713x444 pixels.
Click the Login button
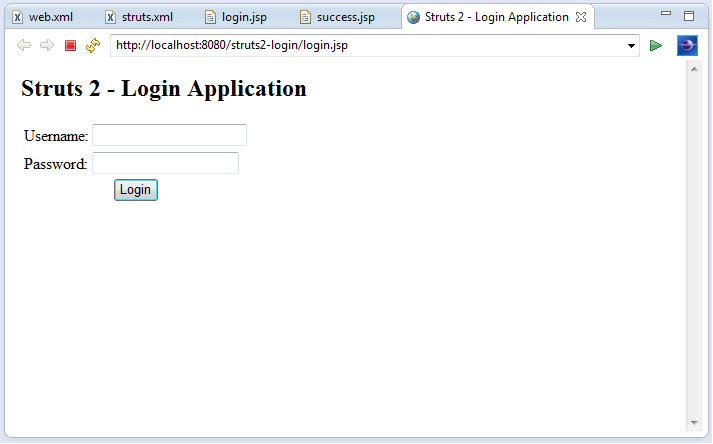[135, 190]
